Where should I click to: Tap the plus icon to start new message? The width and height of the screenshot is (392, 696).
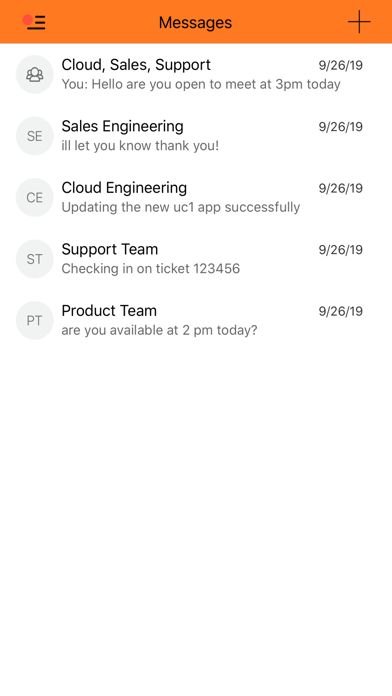click(x=359, y=22)
